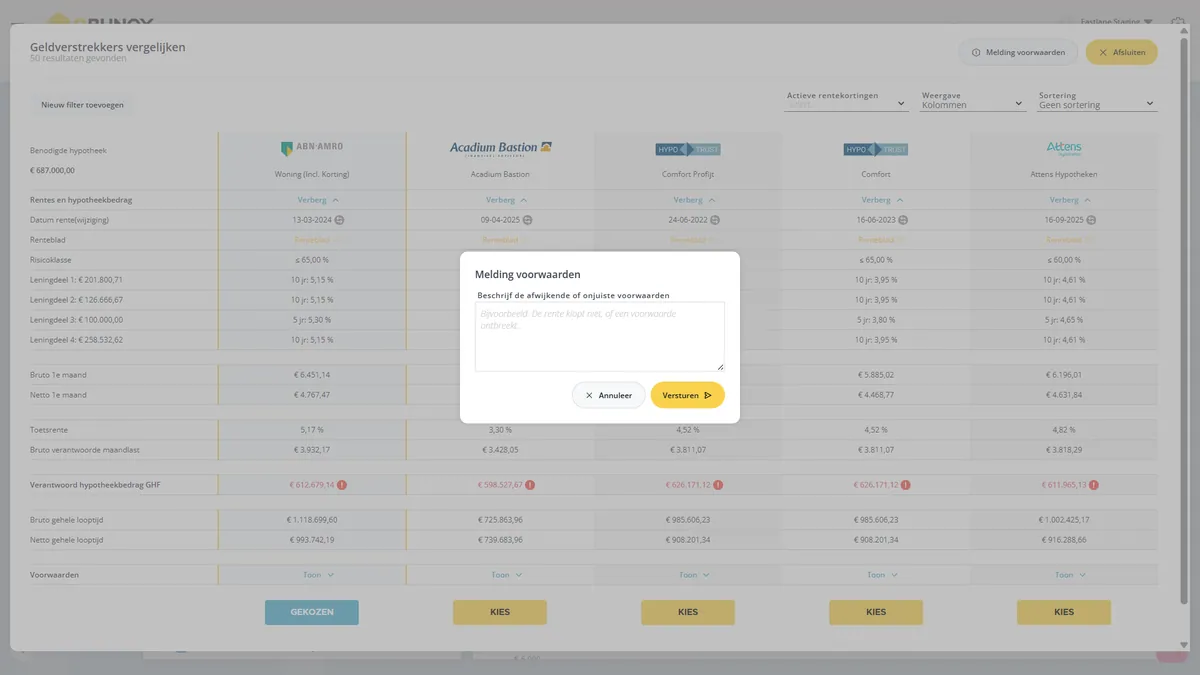
Task: Click the icon beside date 16-09-2025
Action: pos(1091,219)
